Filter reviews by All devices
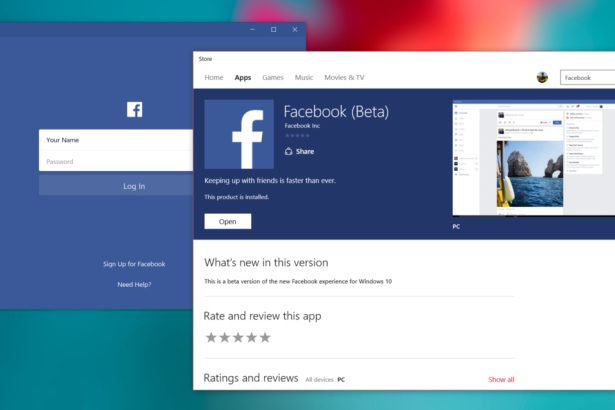 [318, 380]
